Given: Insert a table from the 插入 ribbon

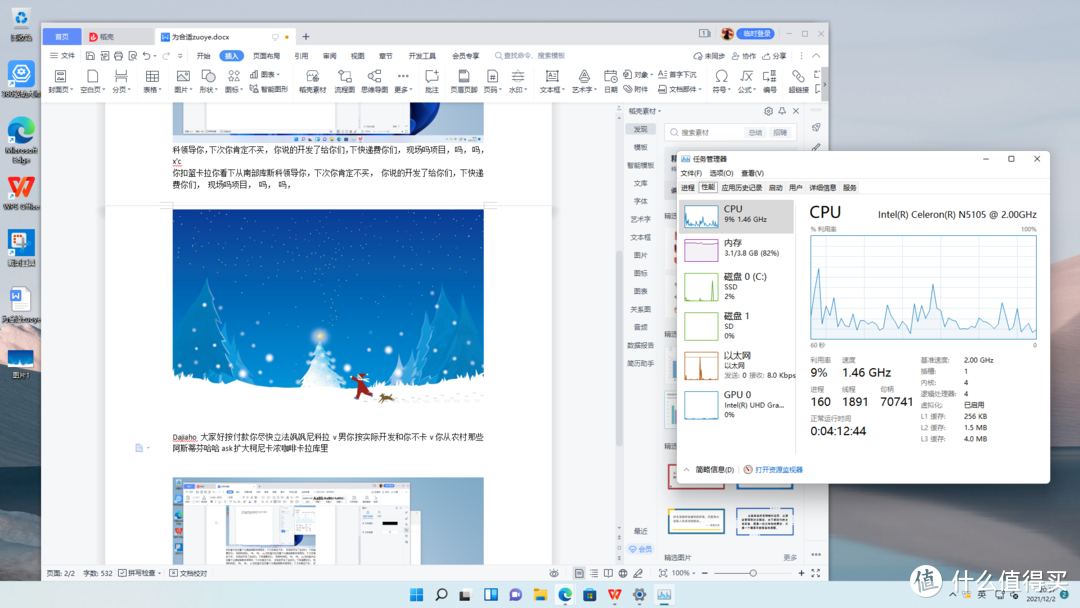Looking at the screenshot, I should click(152, 77).
